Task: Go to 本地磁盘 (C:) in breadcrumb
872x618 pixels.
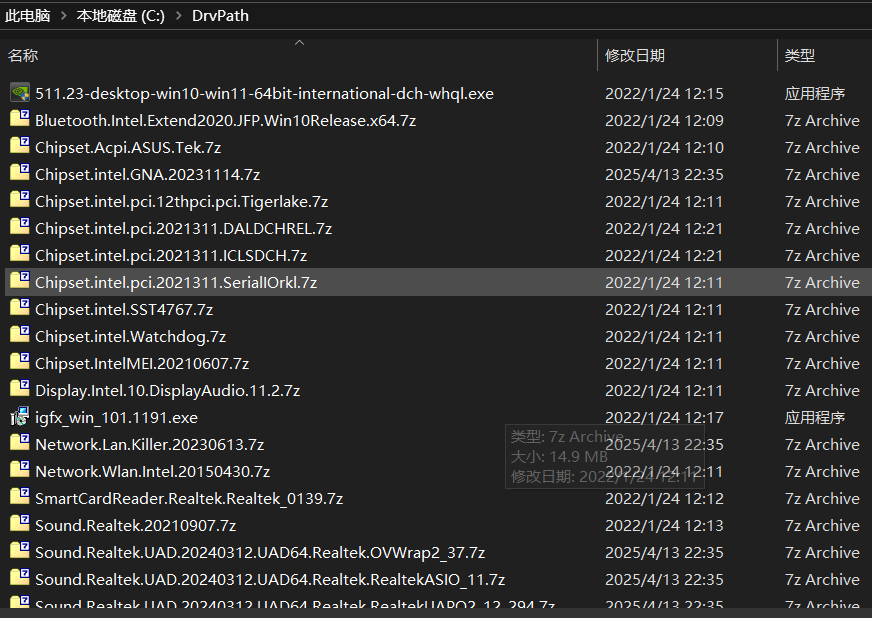Action: tap(120, 16)
